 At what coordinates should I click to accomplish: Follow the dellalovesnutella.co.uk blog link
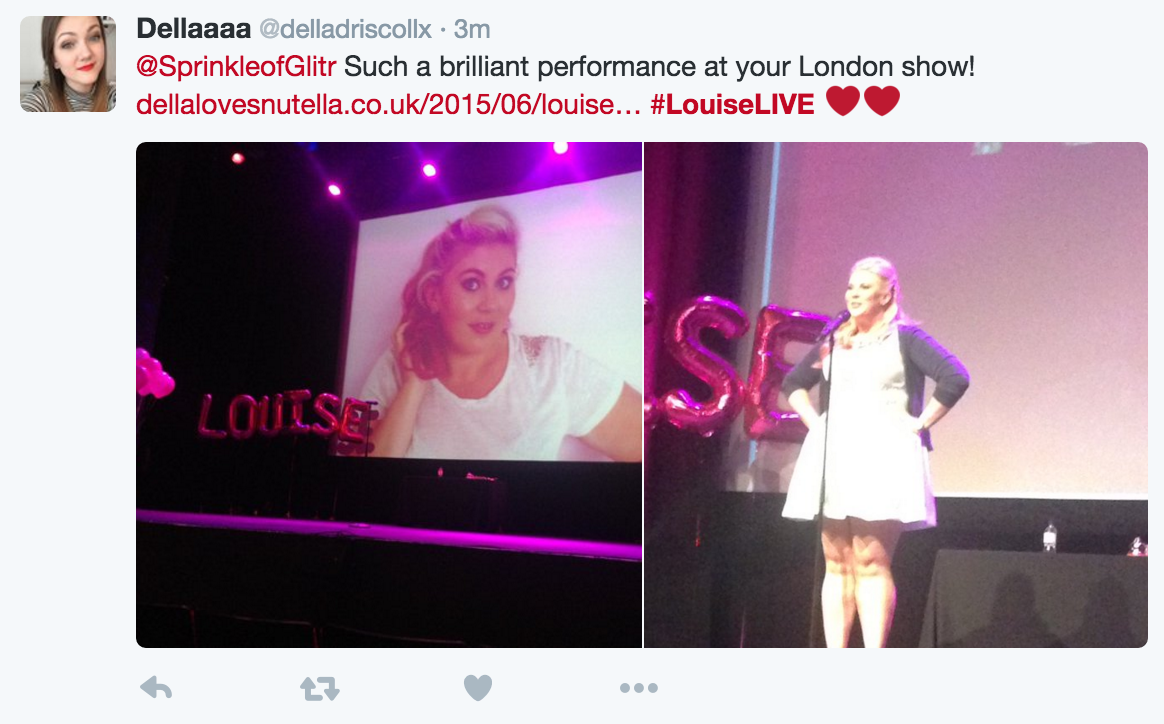click(x=388, y=105)
